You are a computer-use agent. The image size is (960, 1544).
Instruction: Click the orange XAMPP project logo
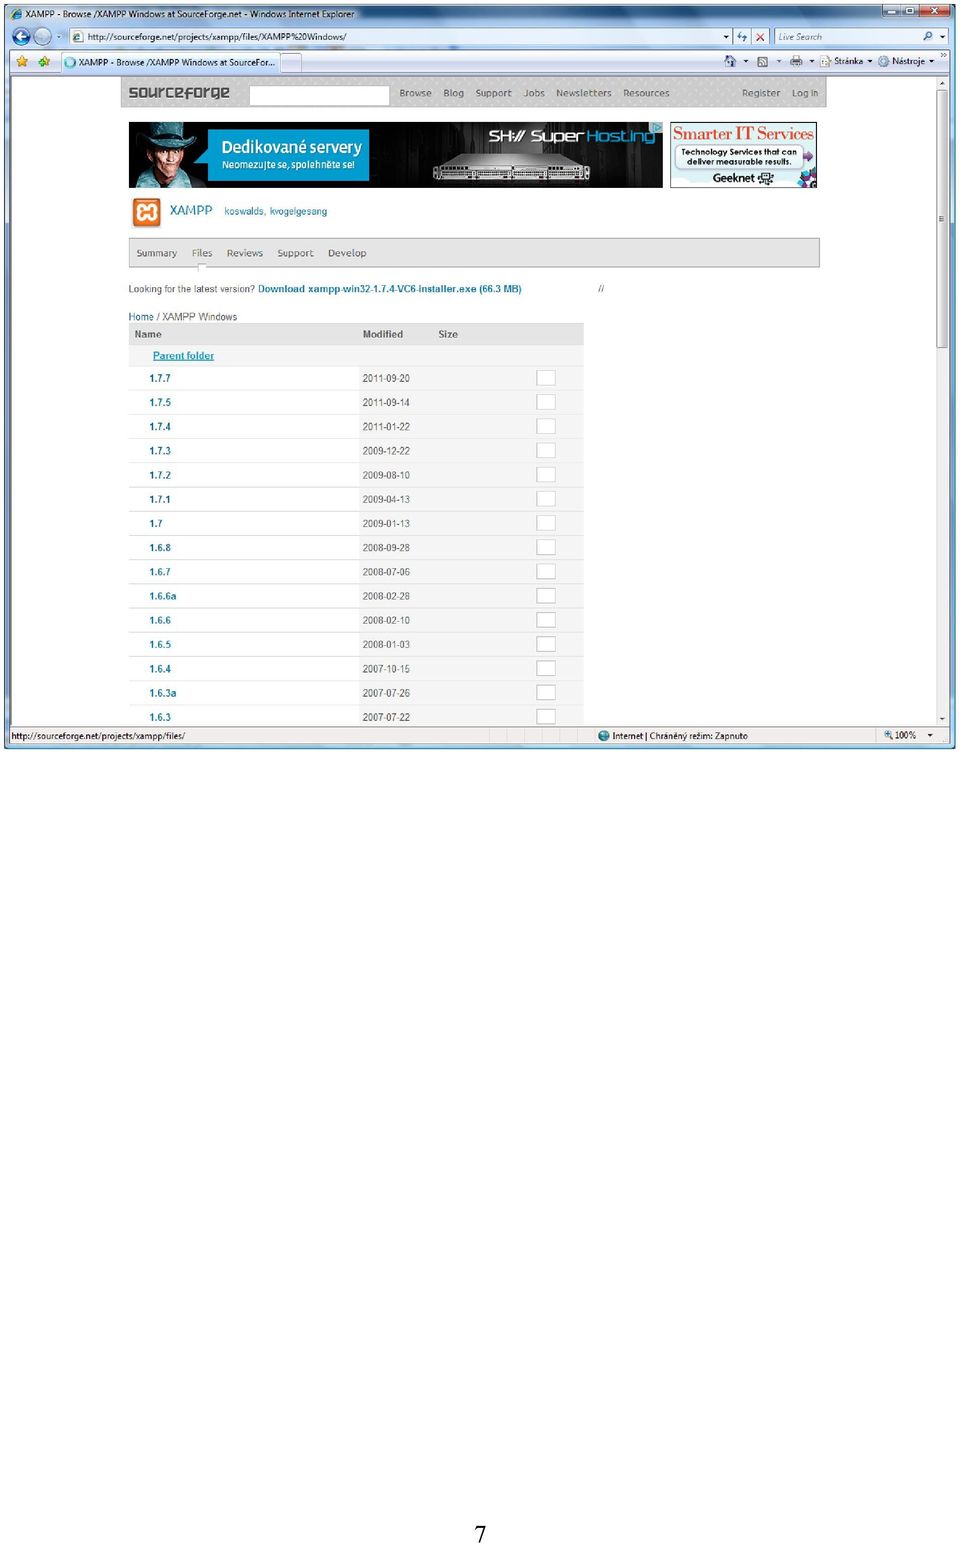pos(147,212)
